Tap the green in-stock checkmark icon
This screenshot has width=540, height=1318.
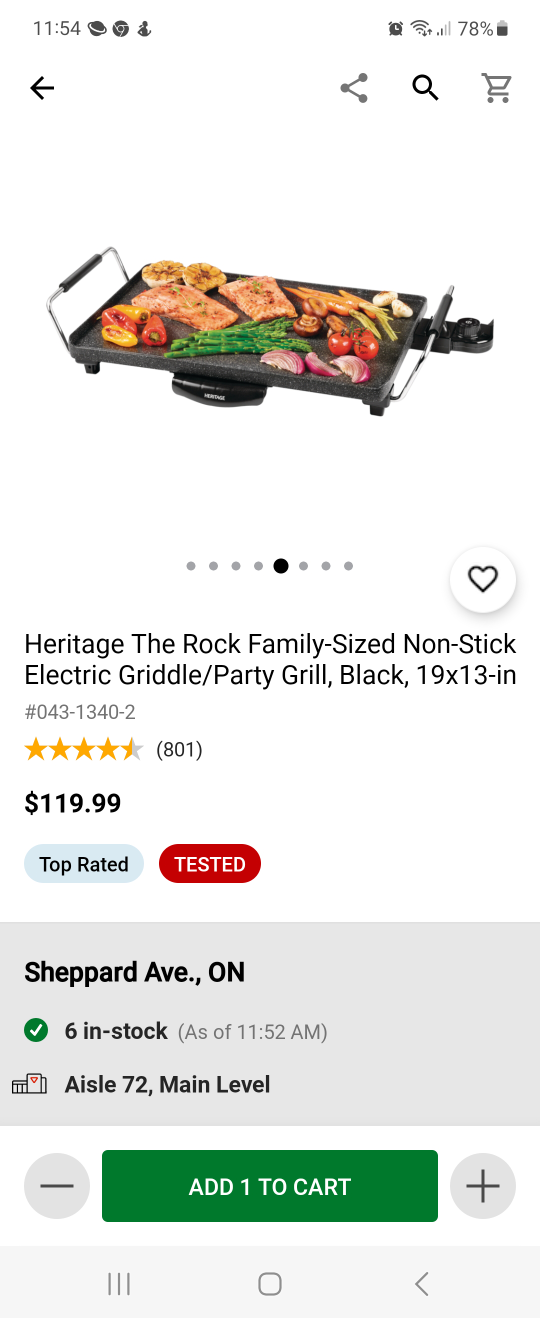click(x=36, y=1030)
